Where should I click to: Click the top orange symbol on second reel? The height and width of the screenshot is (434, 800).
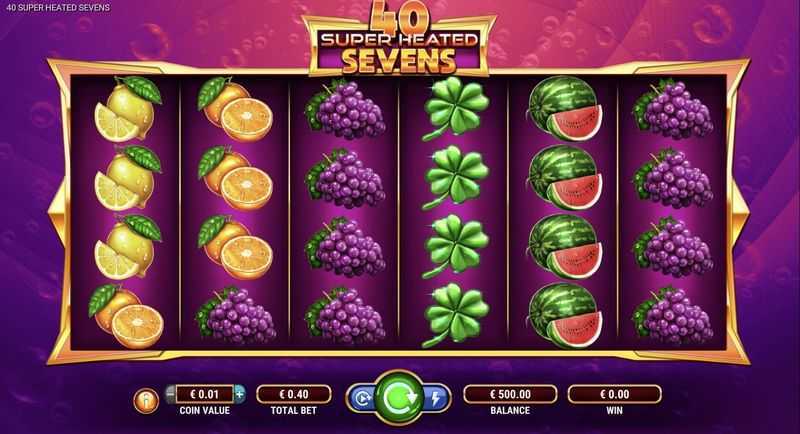pyautogui.click(x=235, y=109)
